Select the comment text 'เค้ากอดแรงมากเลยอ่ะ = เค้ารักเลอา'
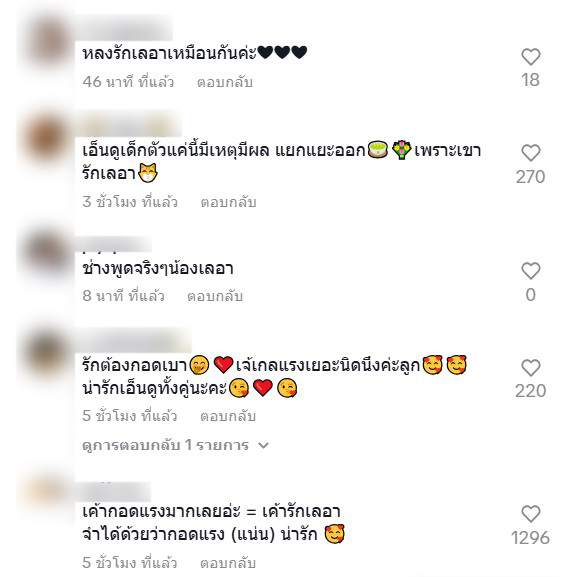 211,511
